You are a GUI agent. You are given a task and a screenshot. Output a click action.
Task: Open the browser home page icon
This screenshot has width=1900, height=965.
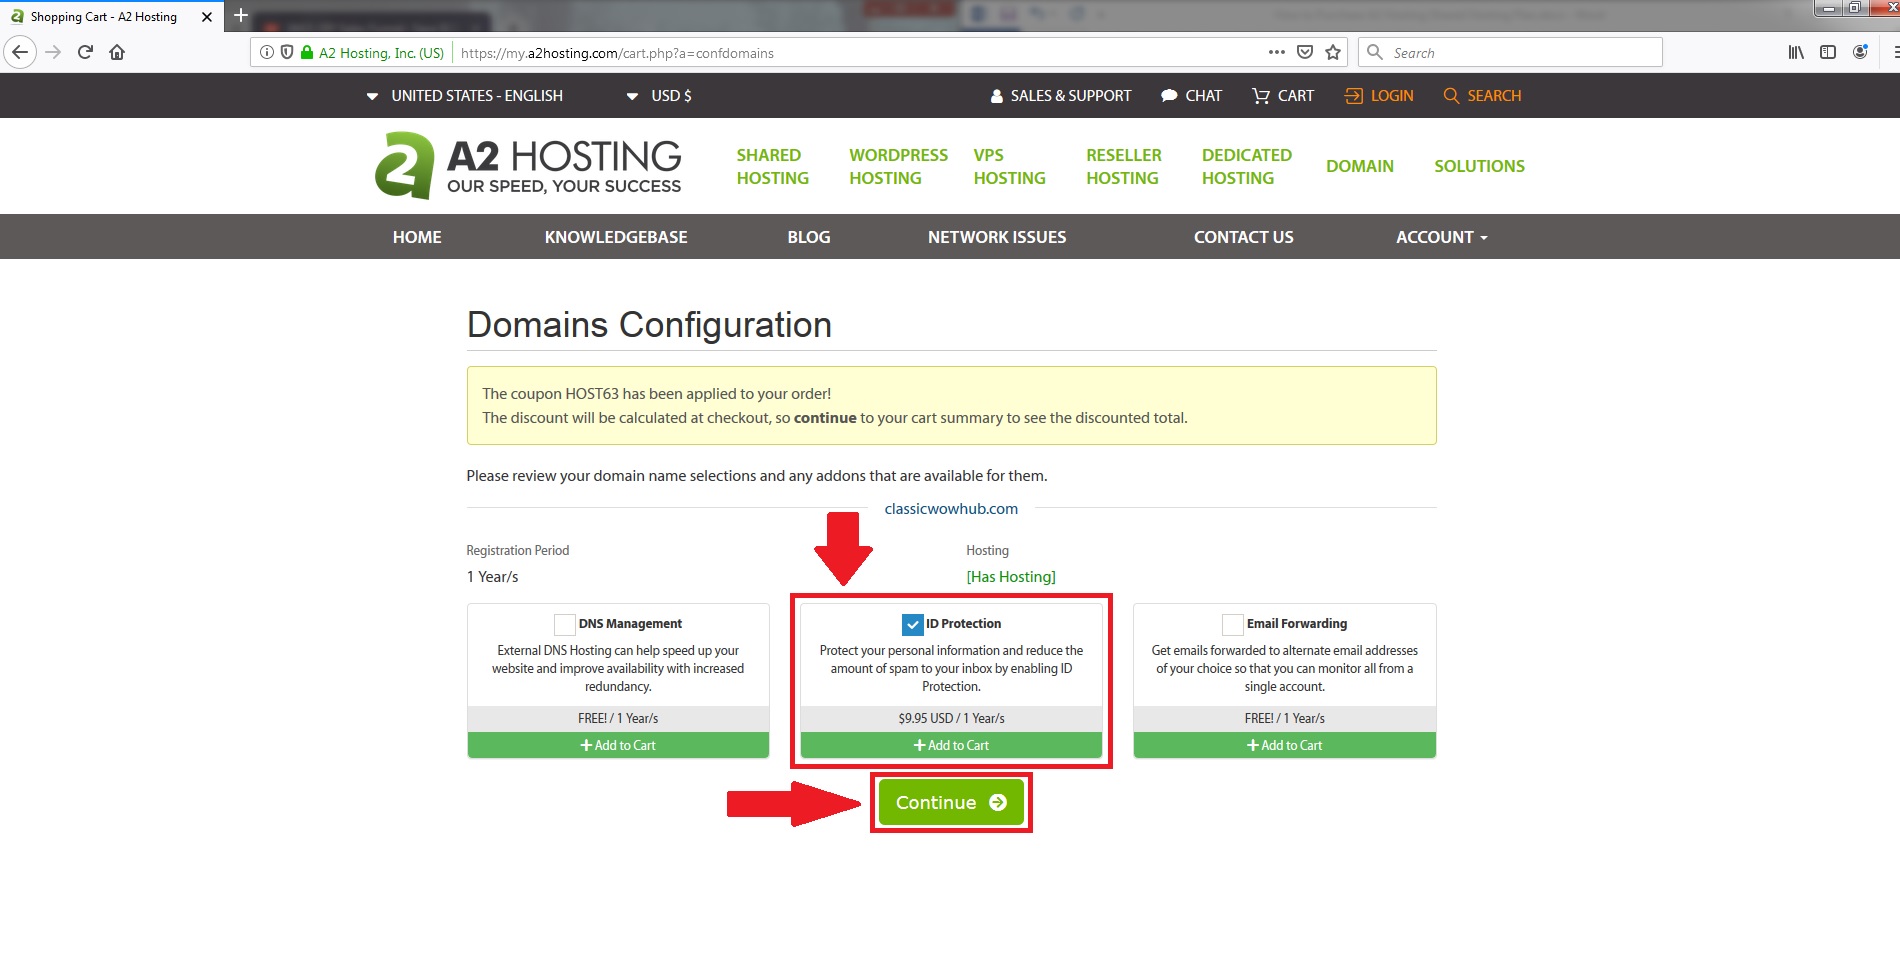tap(117, 52)
